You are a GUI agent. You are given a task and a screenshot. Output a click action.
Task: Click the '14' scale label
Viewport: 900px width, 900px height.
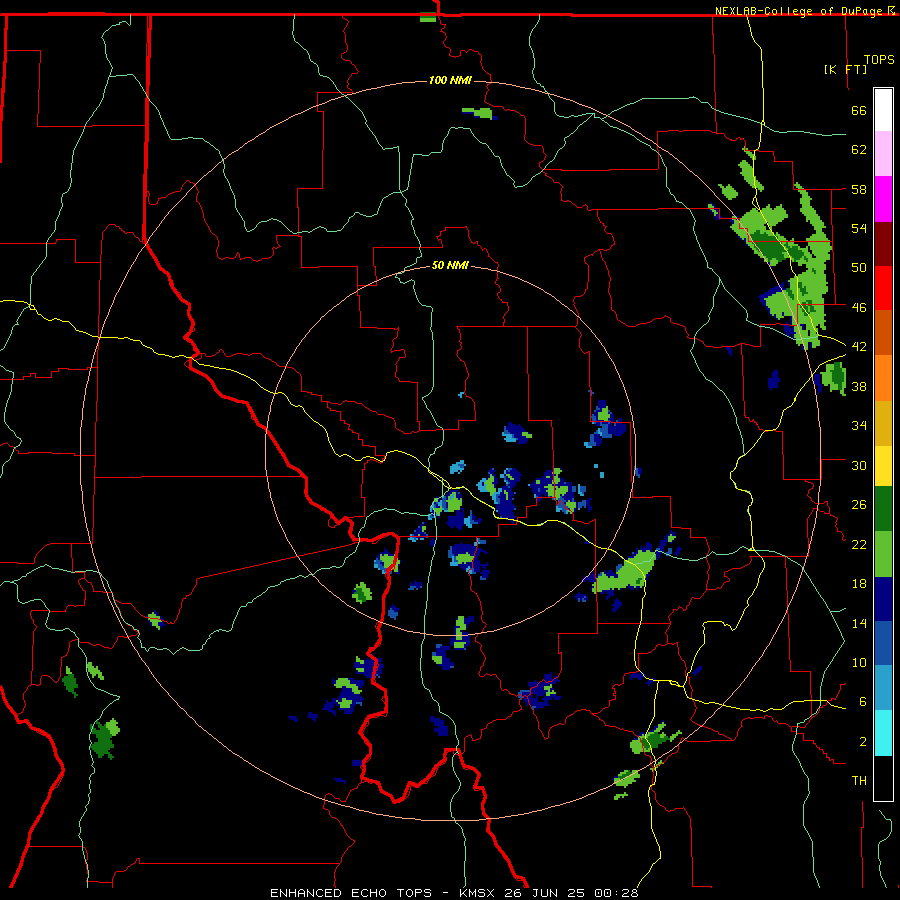click(x=859, y=623)
